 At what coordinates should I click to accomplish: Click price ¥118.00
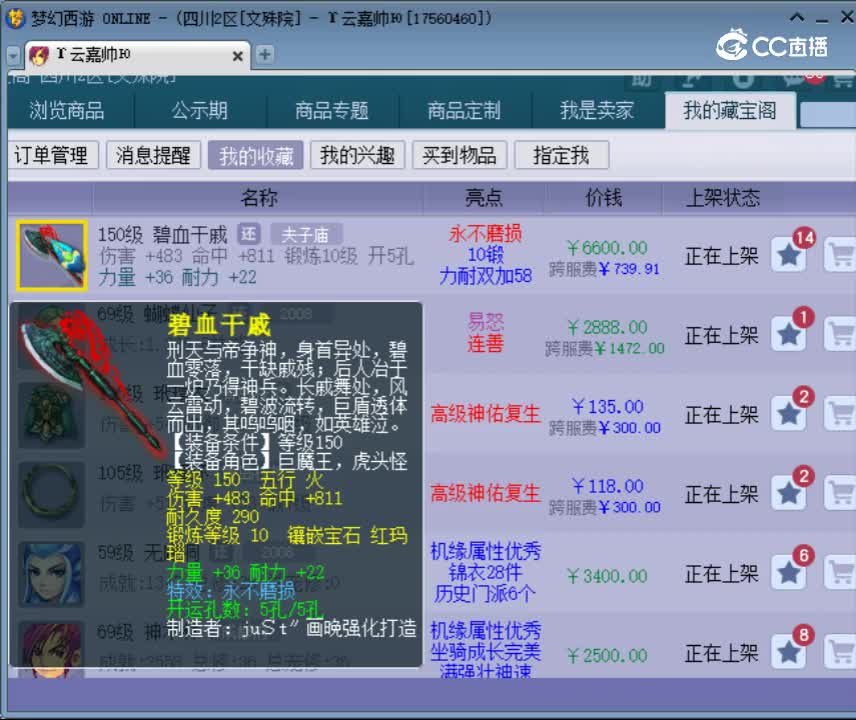(607, 486)
